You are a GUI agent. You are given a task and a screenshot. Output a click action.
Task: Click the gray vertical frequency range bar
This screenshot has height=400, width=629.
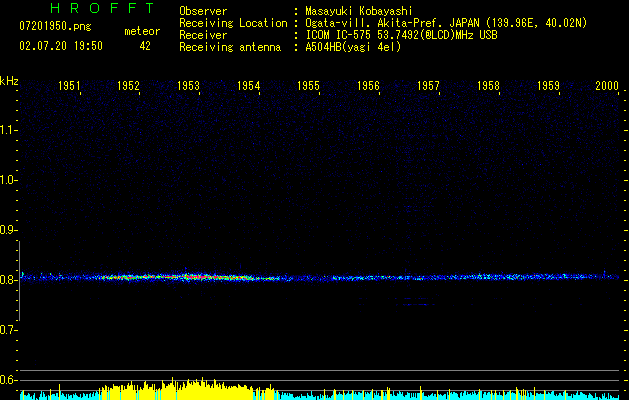point(19,281)
